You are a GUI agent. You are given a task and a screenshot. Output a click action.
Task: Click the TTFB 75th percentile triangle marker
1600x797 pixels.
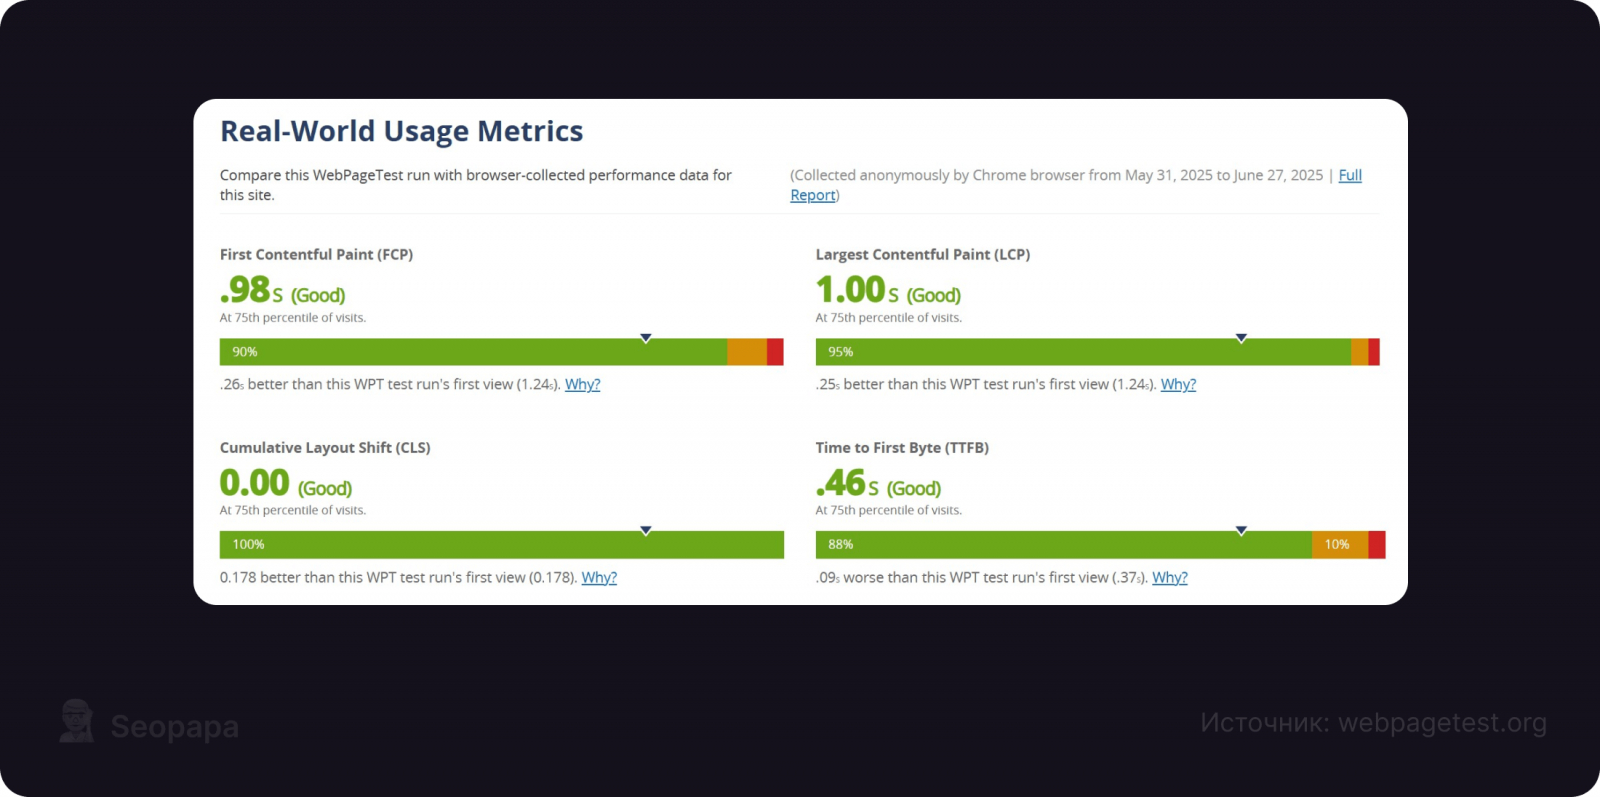pyautogui.click(x=1241, y=531)
